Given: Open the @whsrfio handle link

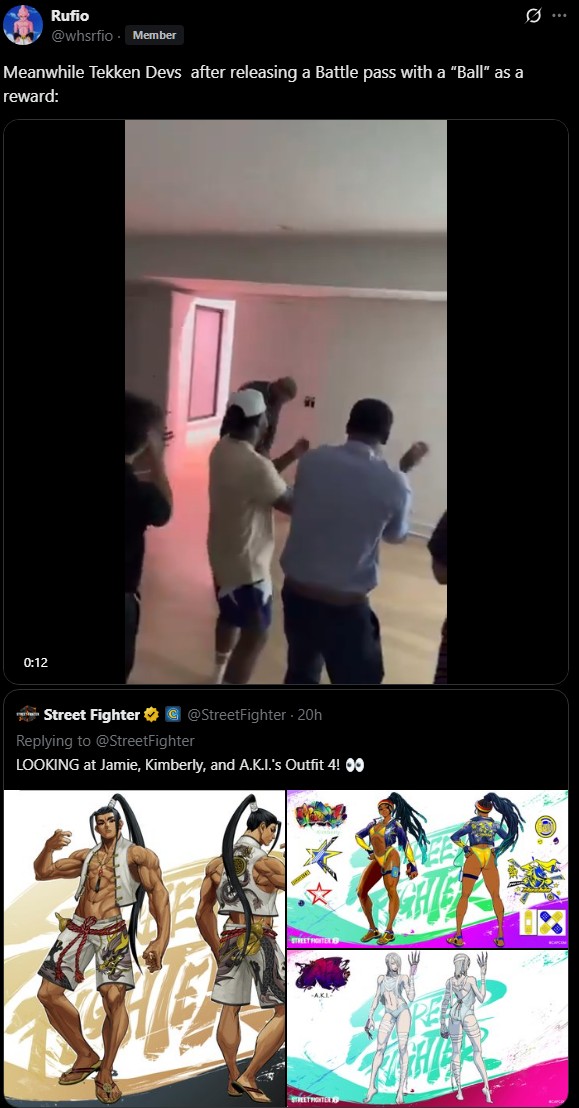Looking at the screenshot, I should 82,35.
